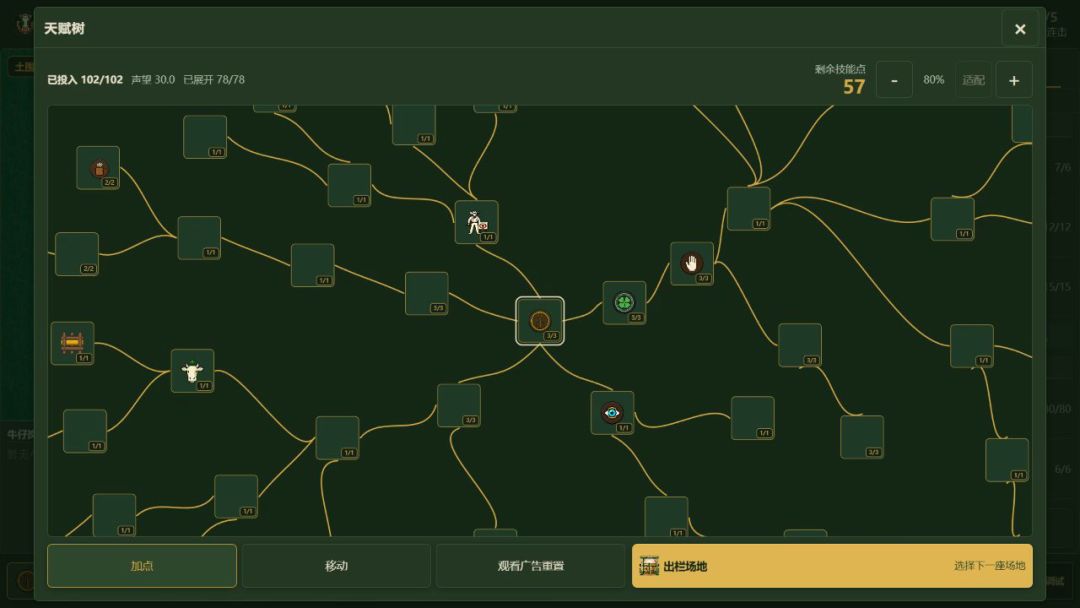
Task: Select the white hand talent node
Action: (692, 263)
